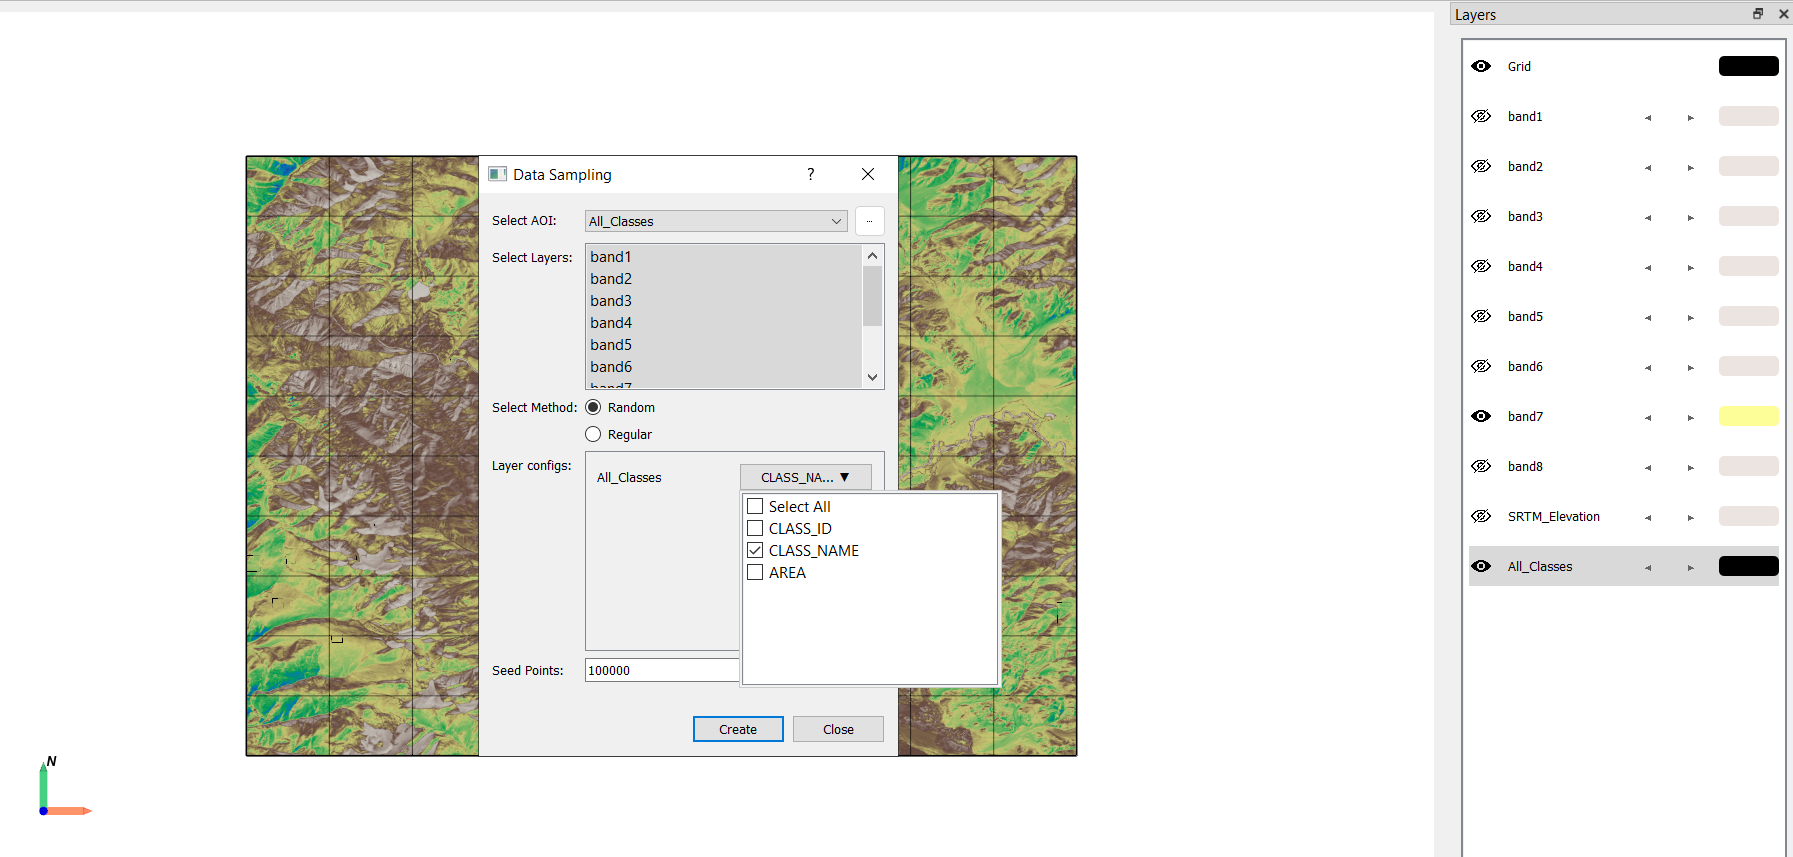1793x857 pixels.
Task: Click the right arrow on All_Classes layer
Action: pyautogui.click(x=1691, y=567)
